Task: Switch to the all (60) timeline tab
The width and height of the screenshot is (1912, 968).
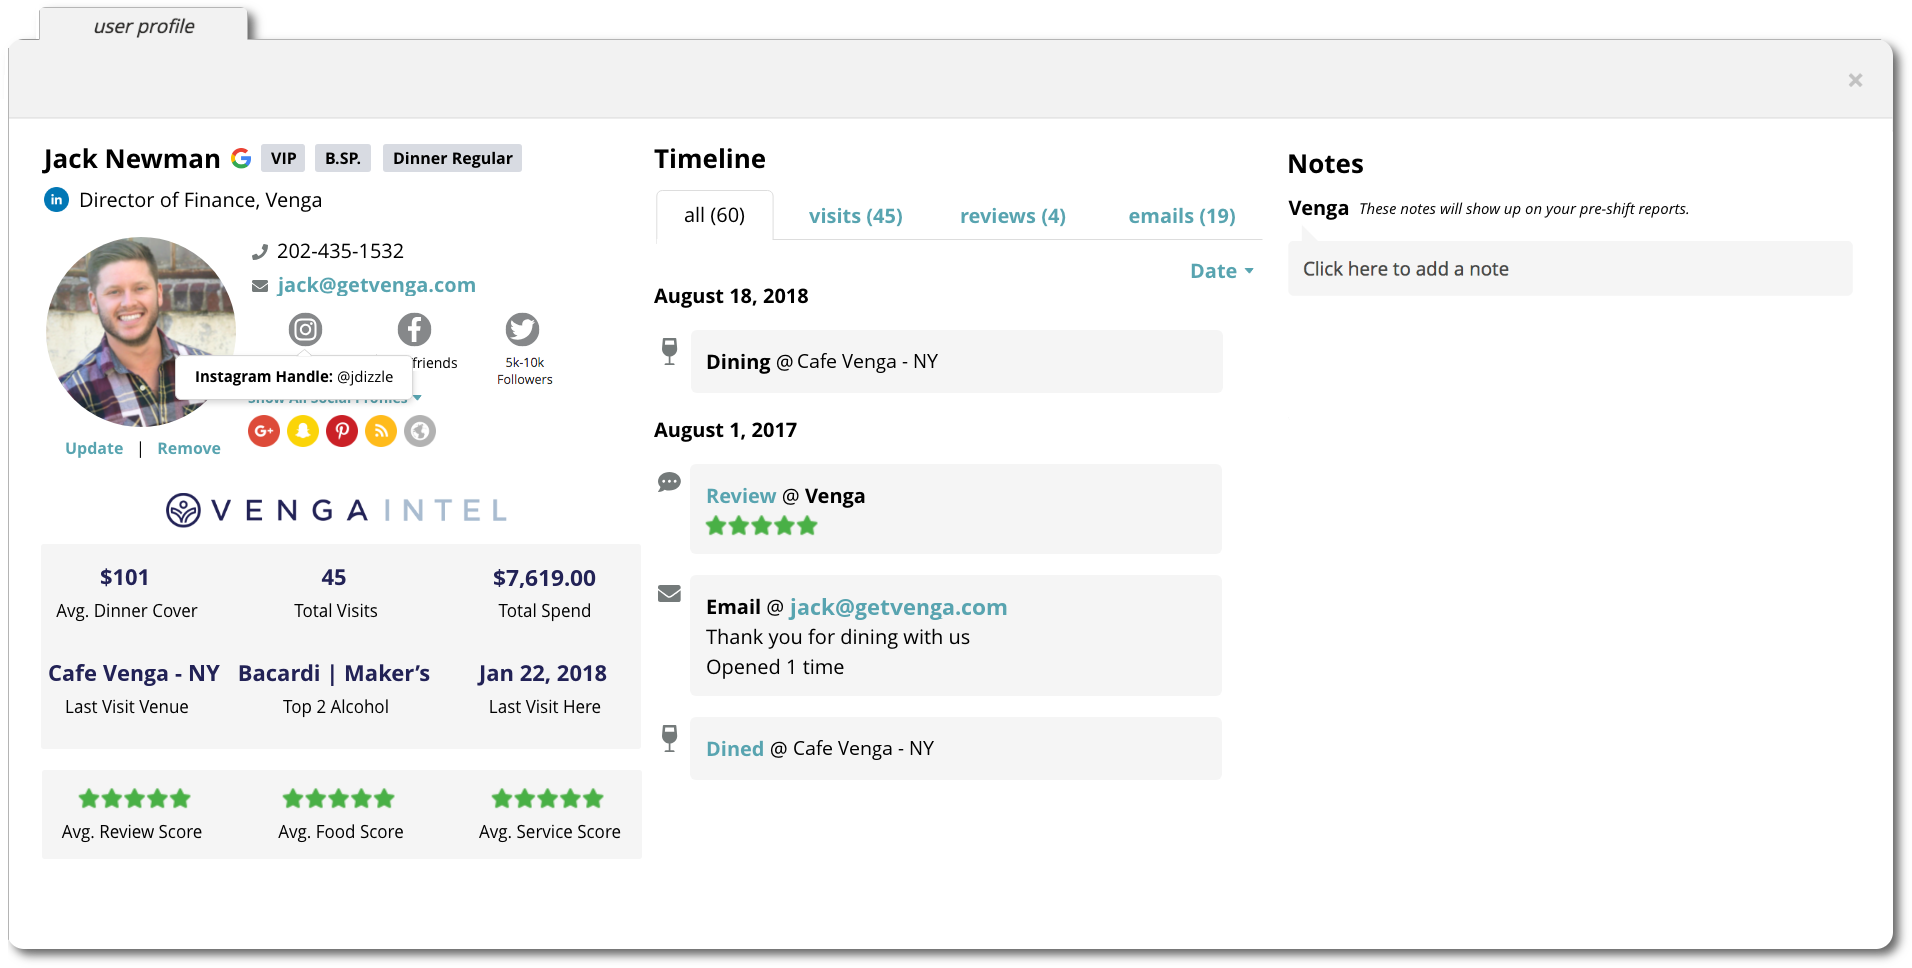Action: pyautogui.click(x=714, y=215)
